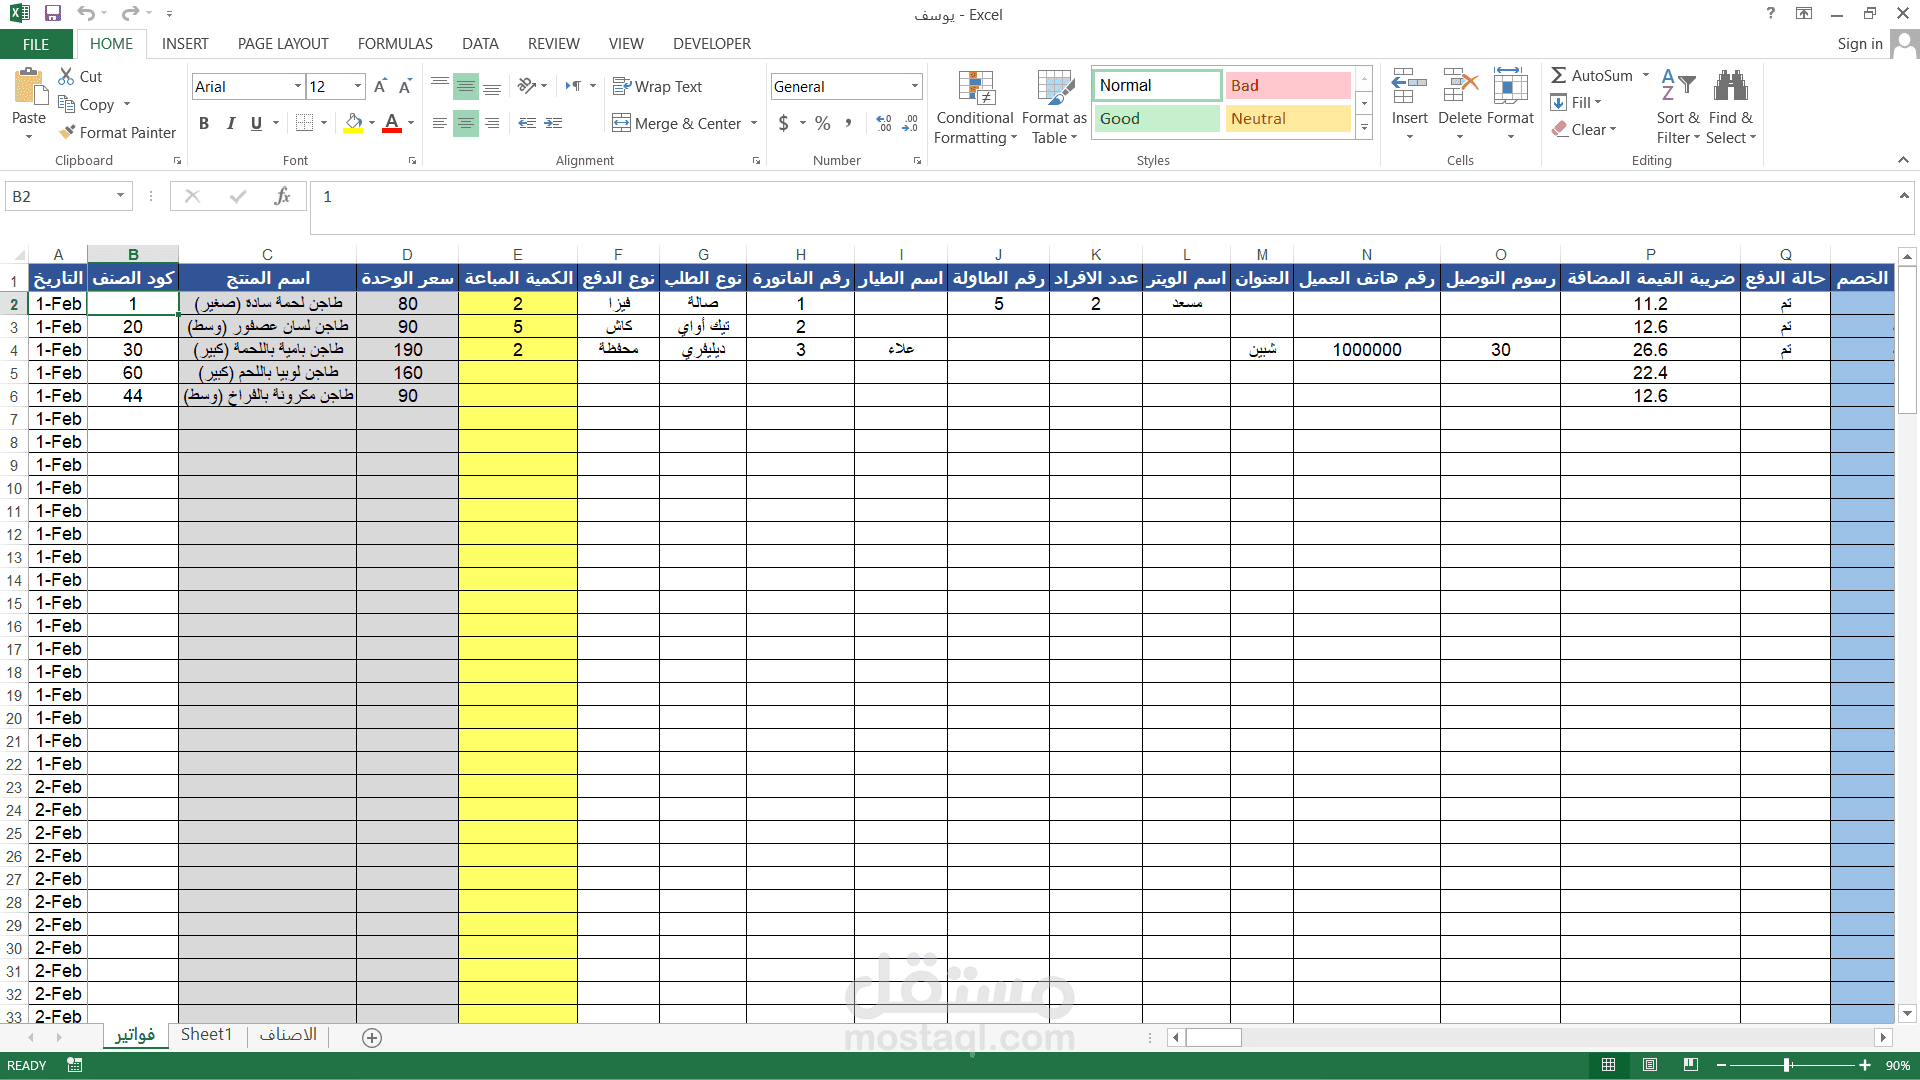This screenshot has height=1080, width=1920.
Task: Switch to the Sheet1 worksheet tab
Action: [x=206, y=1035]
